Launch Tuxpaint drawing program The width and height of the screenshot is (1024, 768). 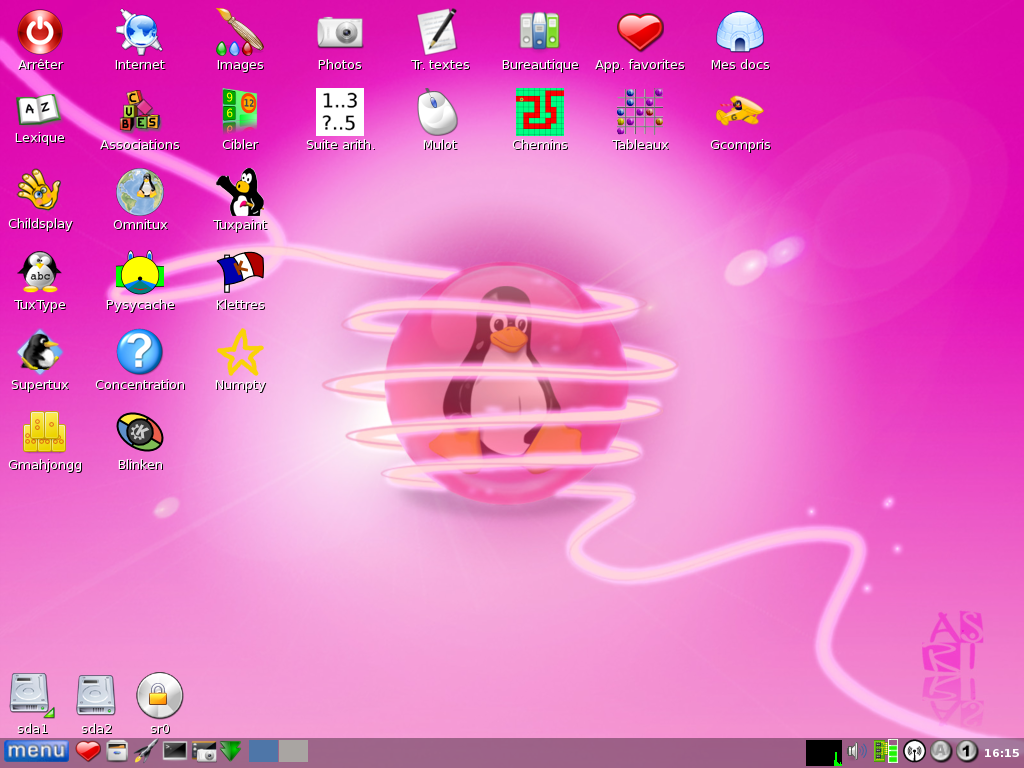point(240,192)
